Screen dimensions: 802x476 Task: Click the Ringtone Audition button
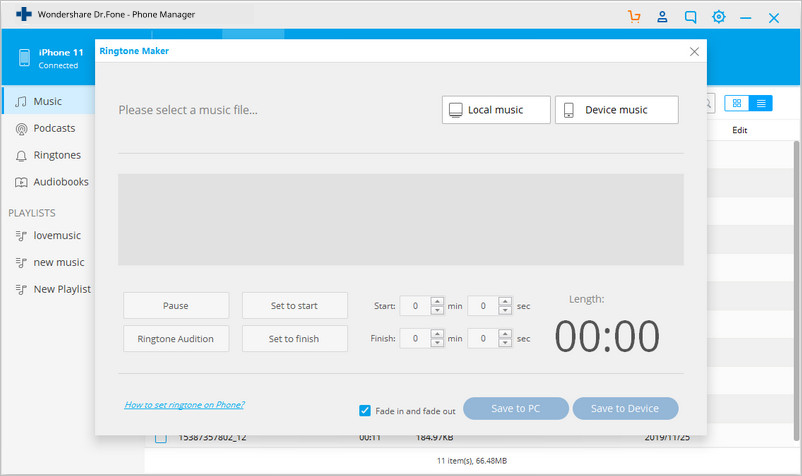(176, 339)
